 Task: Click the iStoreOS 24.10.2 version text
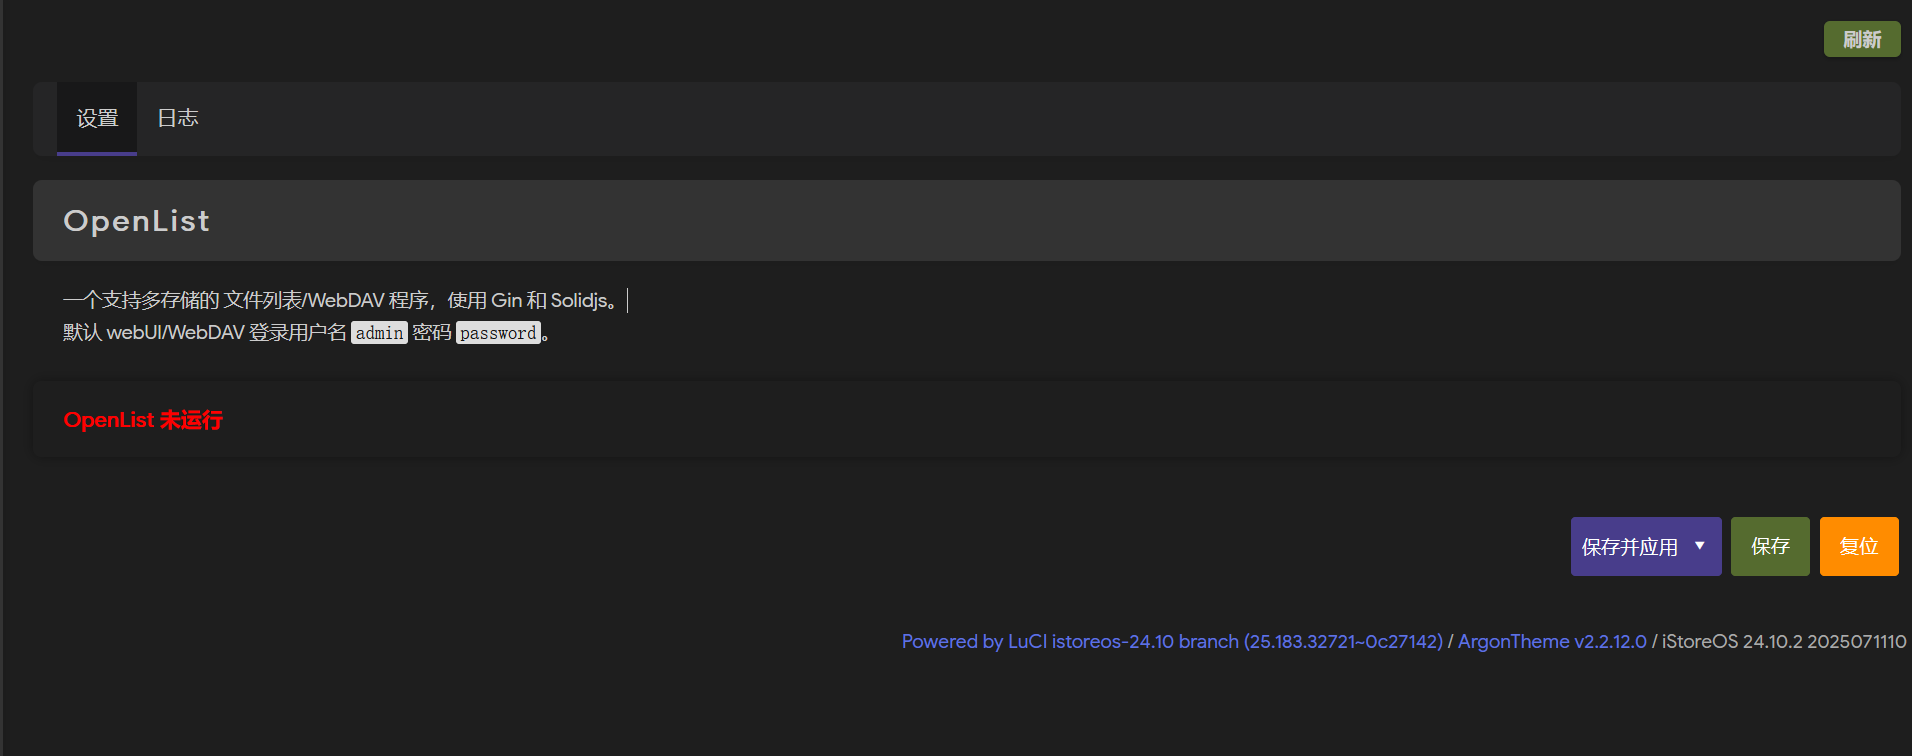[1783, 642]
